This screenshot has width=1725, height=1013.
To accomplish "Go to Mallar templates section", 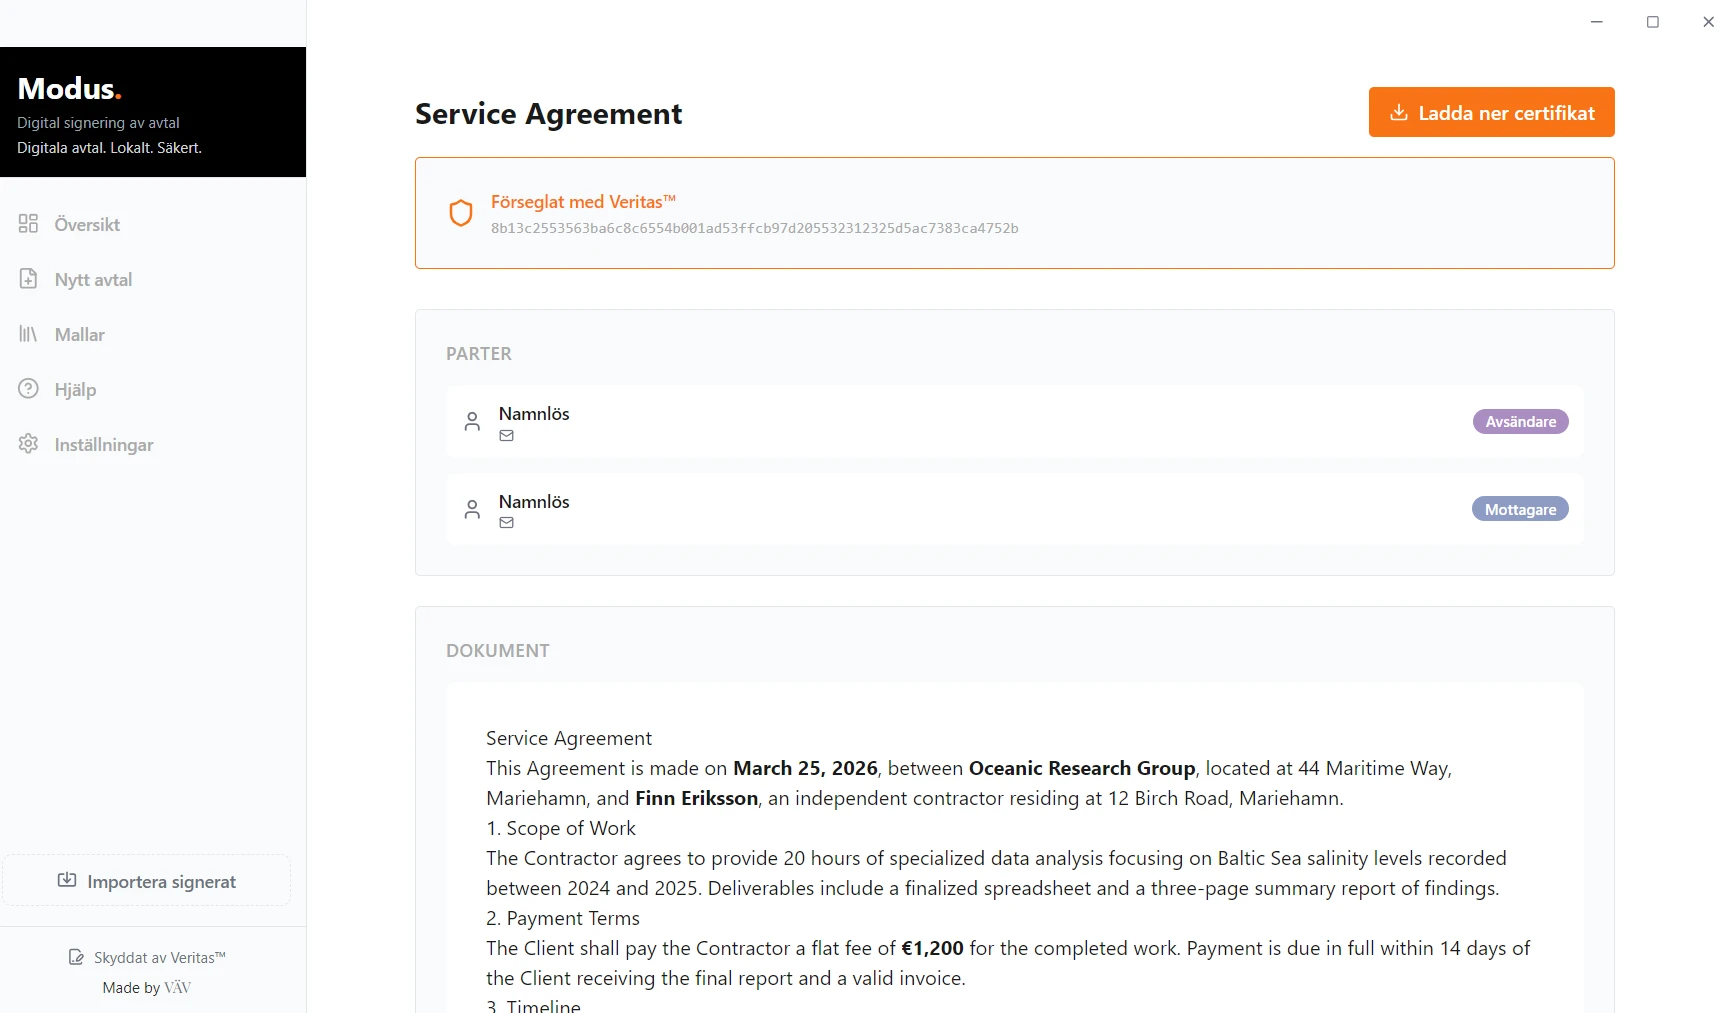I will [x=80, y=335].
